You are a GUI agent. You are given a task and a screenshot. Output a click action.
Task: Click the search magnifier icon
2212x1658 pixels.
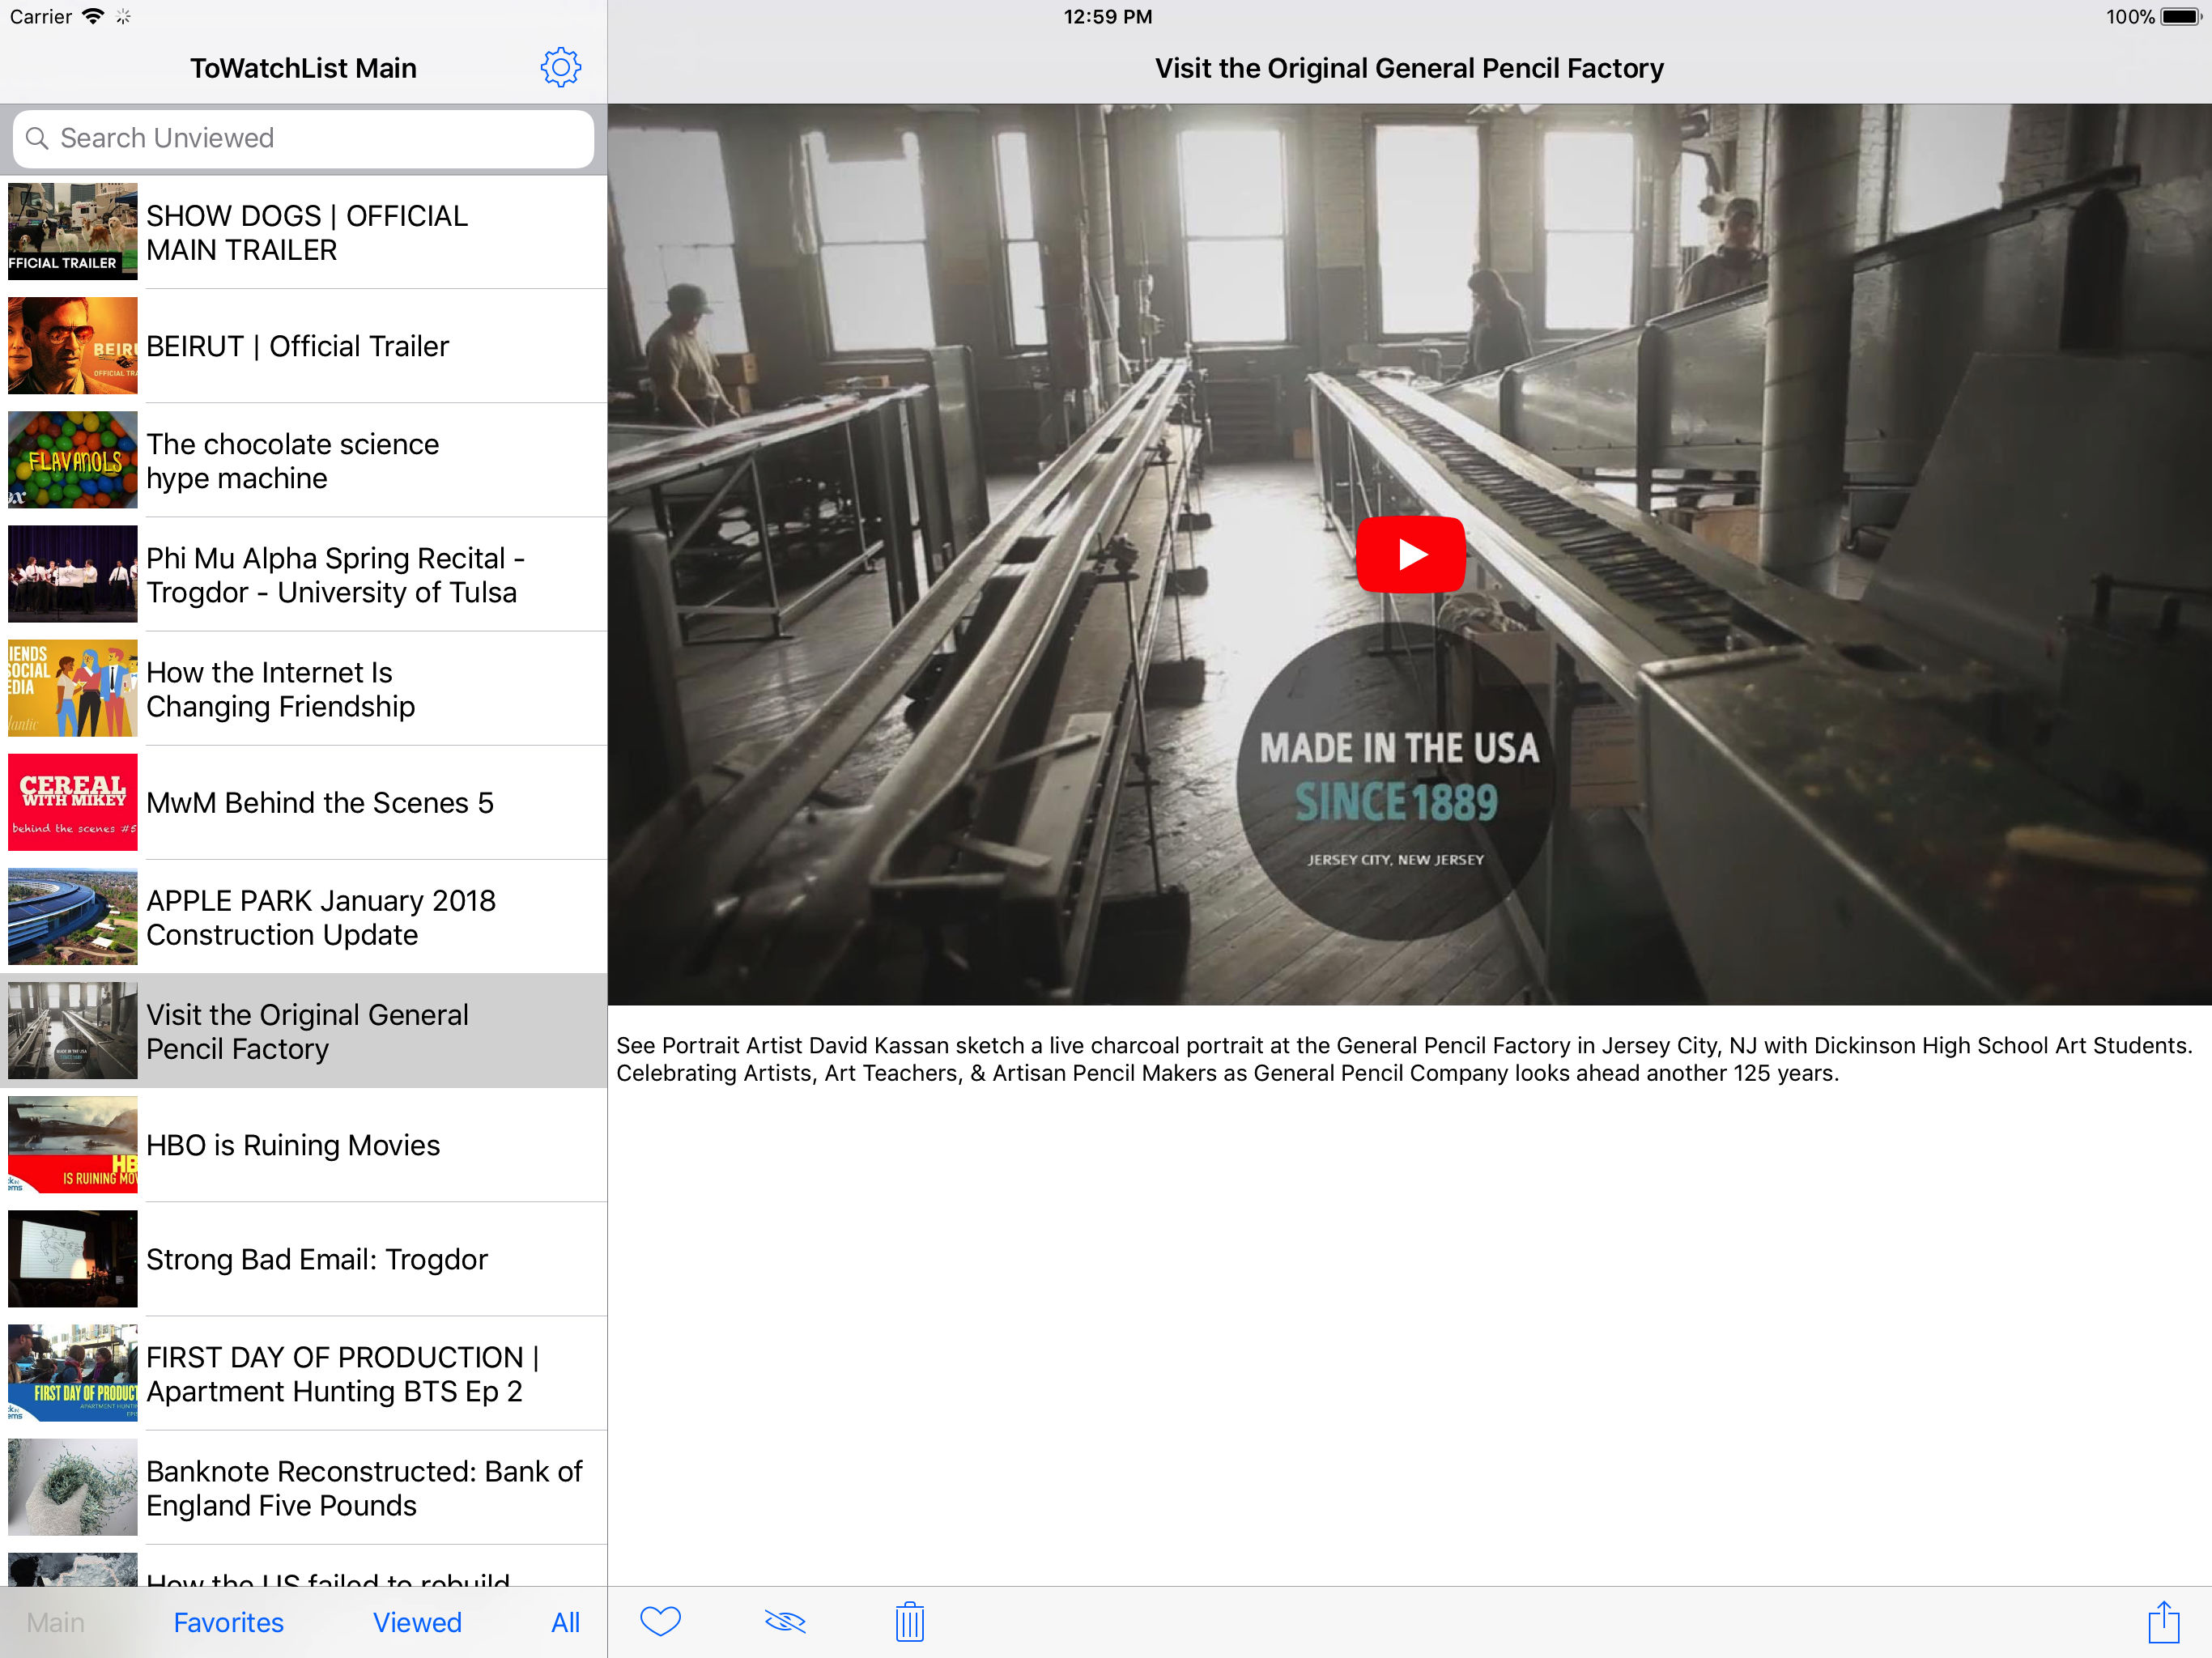(x=37, y=138)
